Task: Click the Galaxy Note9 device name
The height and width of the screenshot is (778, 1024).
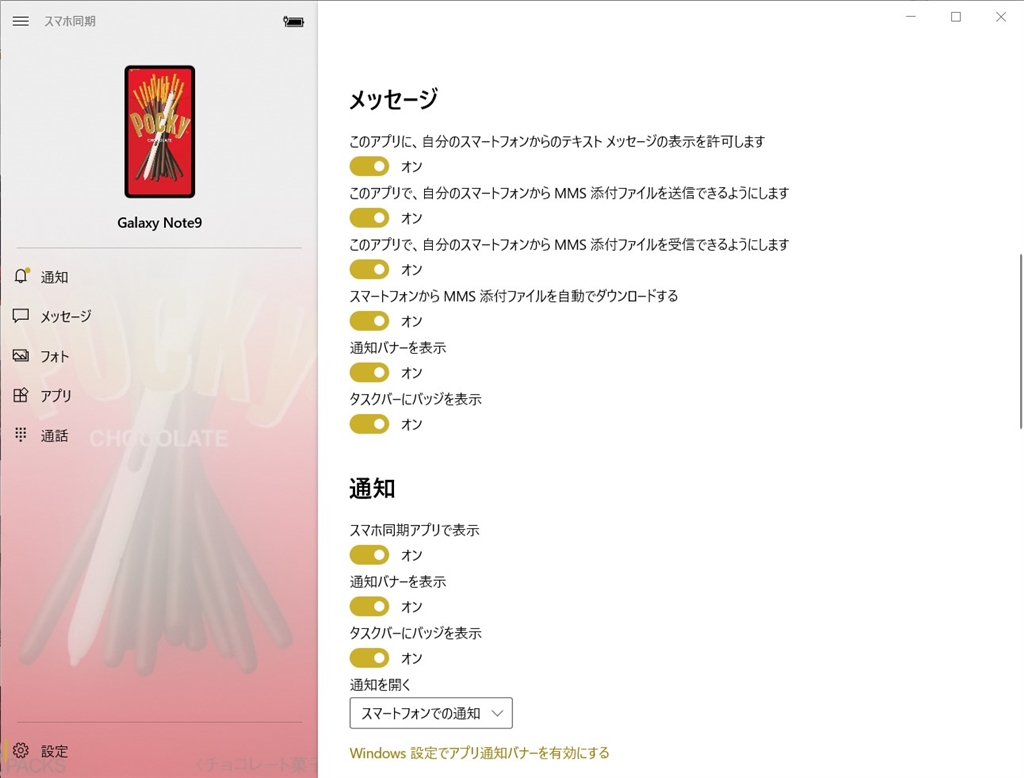Action: point(159,223)
